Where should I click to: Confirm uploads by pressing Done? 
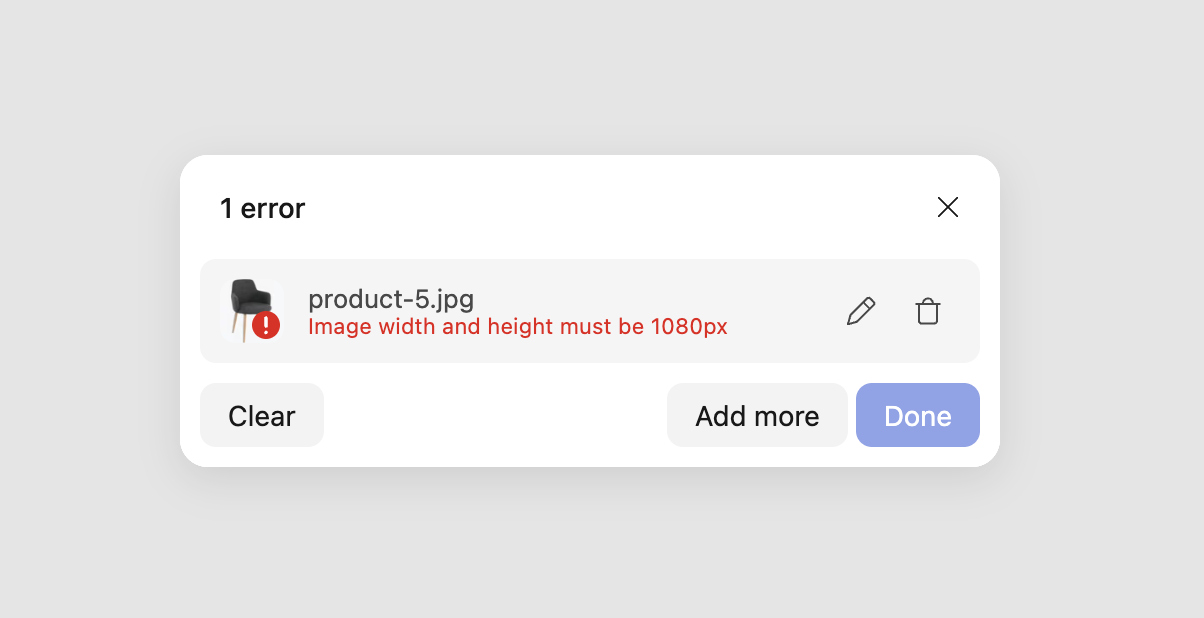pyautogui.click(x=918, y=415)
